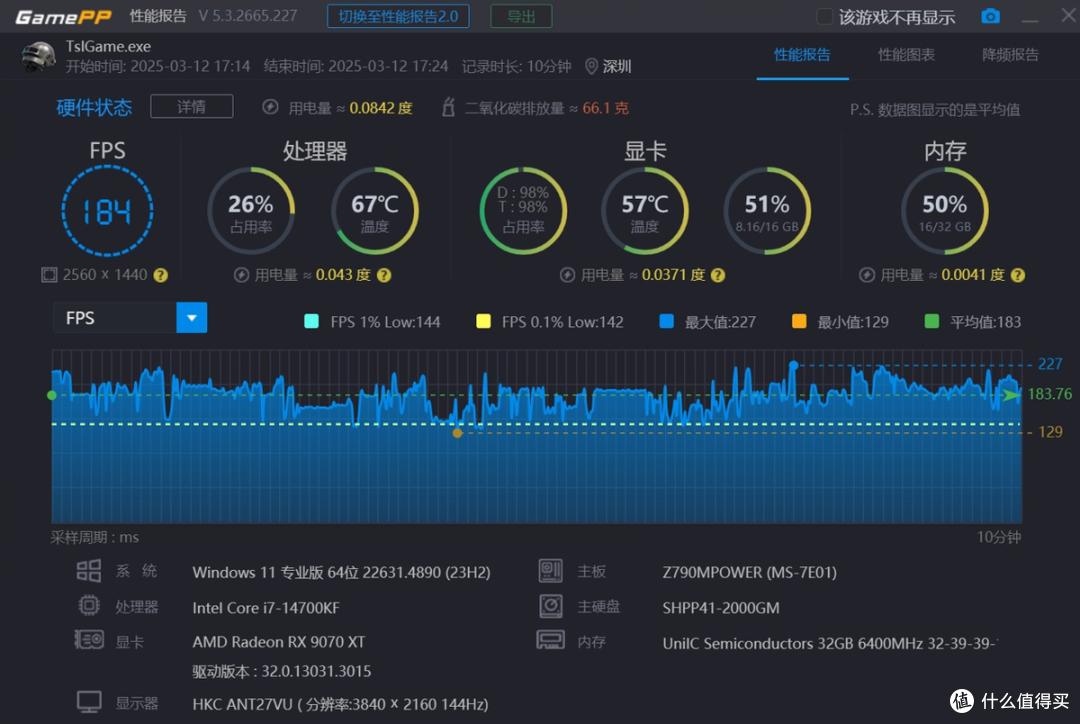
Task: Open the FPS chart type dropdown
Action: click(130, 318)
